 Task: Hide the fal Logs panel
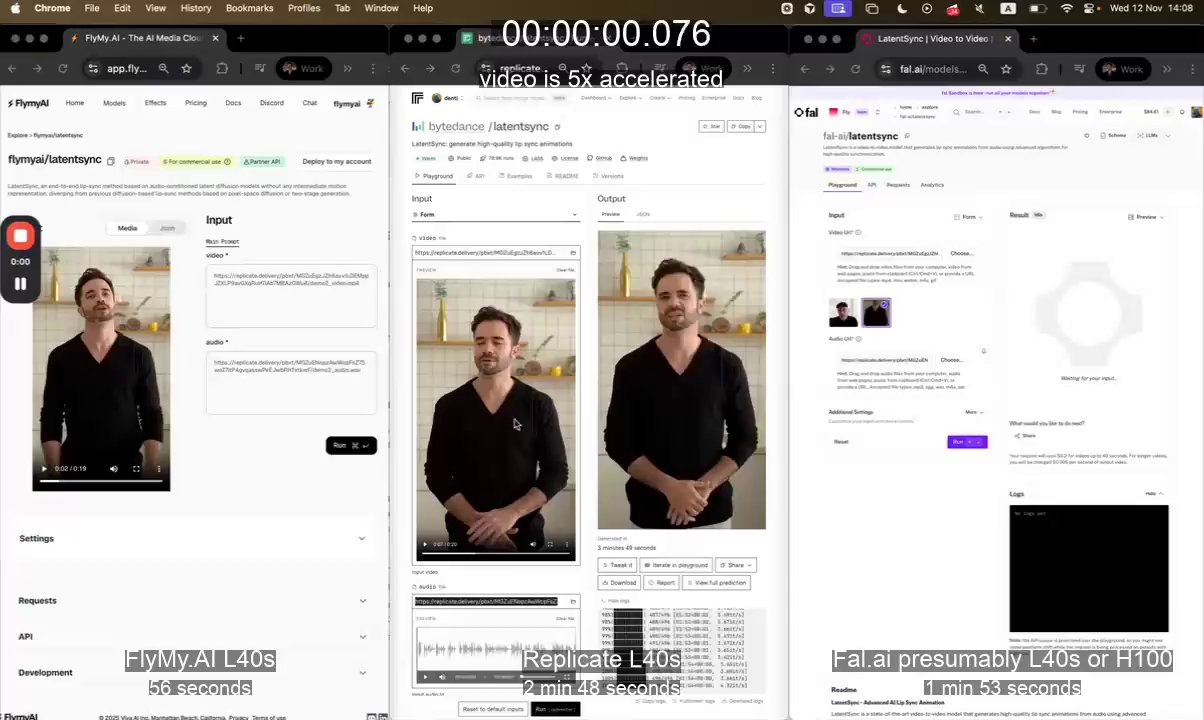click(1154, 494)
